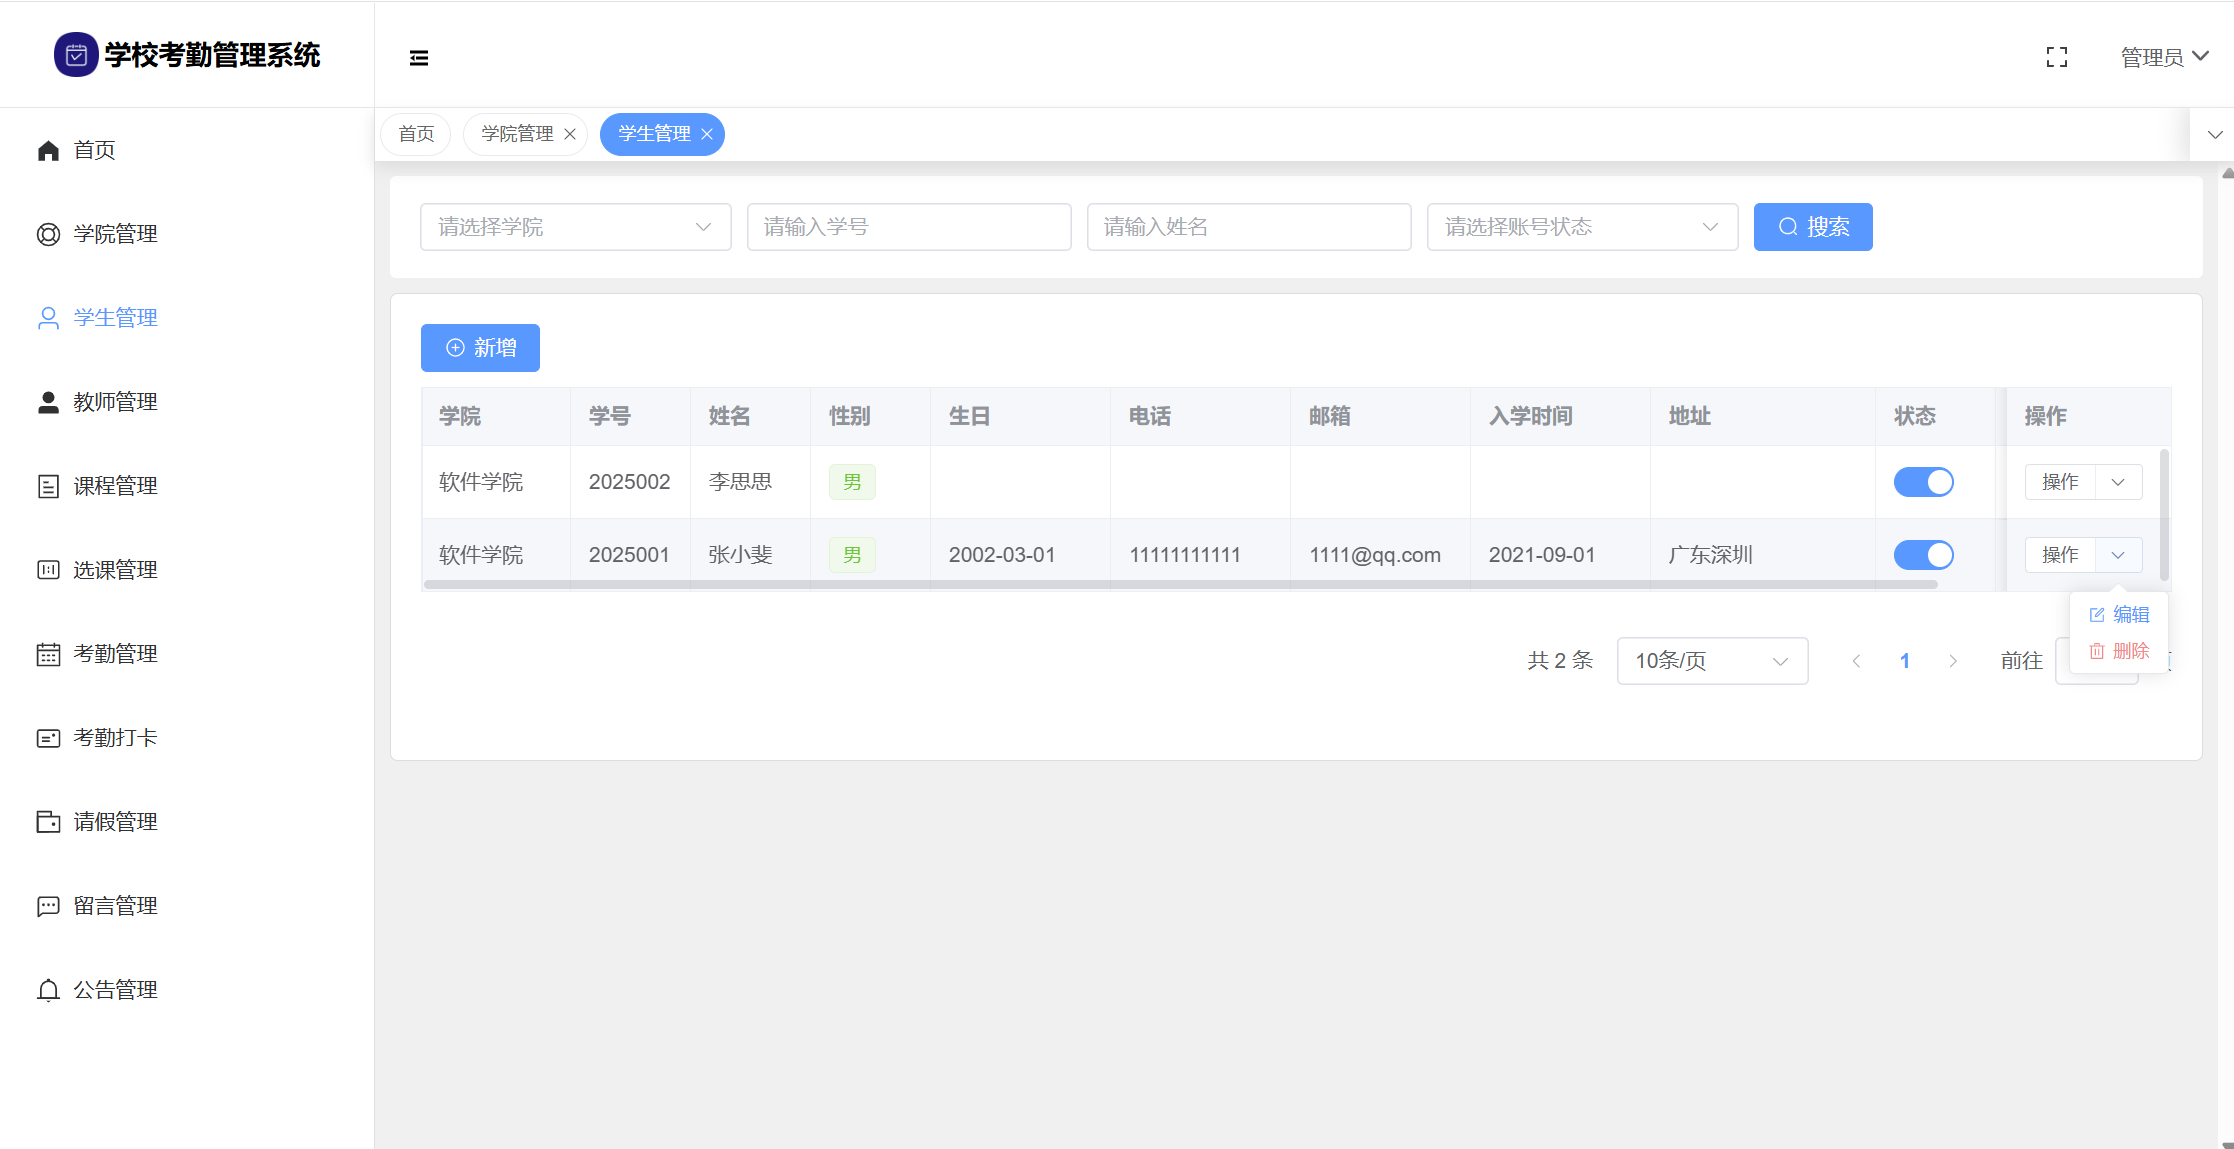Click the 请输入学号 input field
Viewport: 2234px width, 1149px height.
click(x=908, y=227)
